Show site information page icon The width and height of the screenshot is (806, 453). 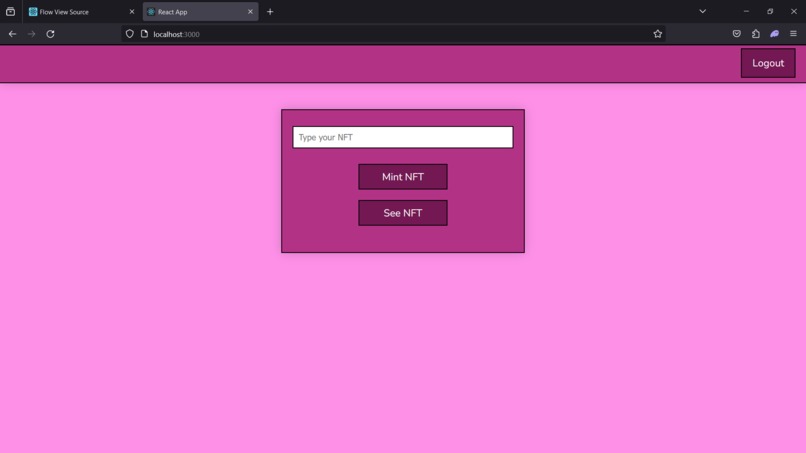coord(144,34)
